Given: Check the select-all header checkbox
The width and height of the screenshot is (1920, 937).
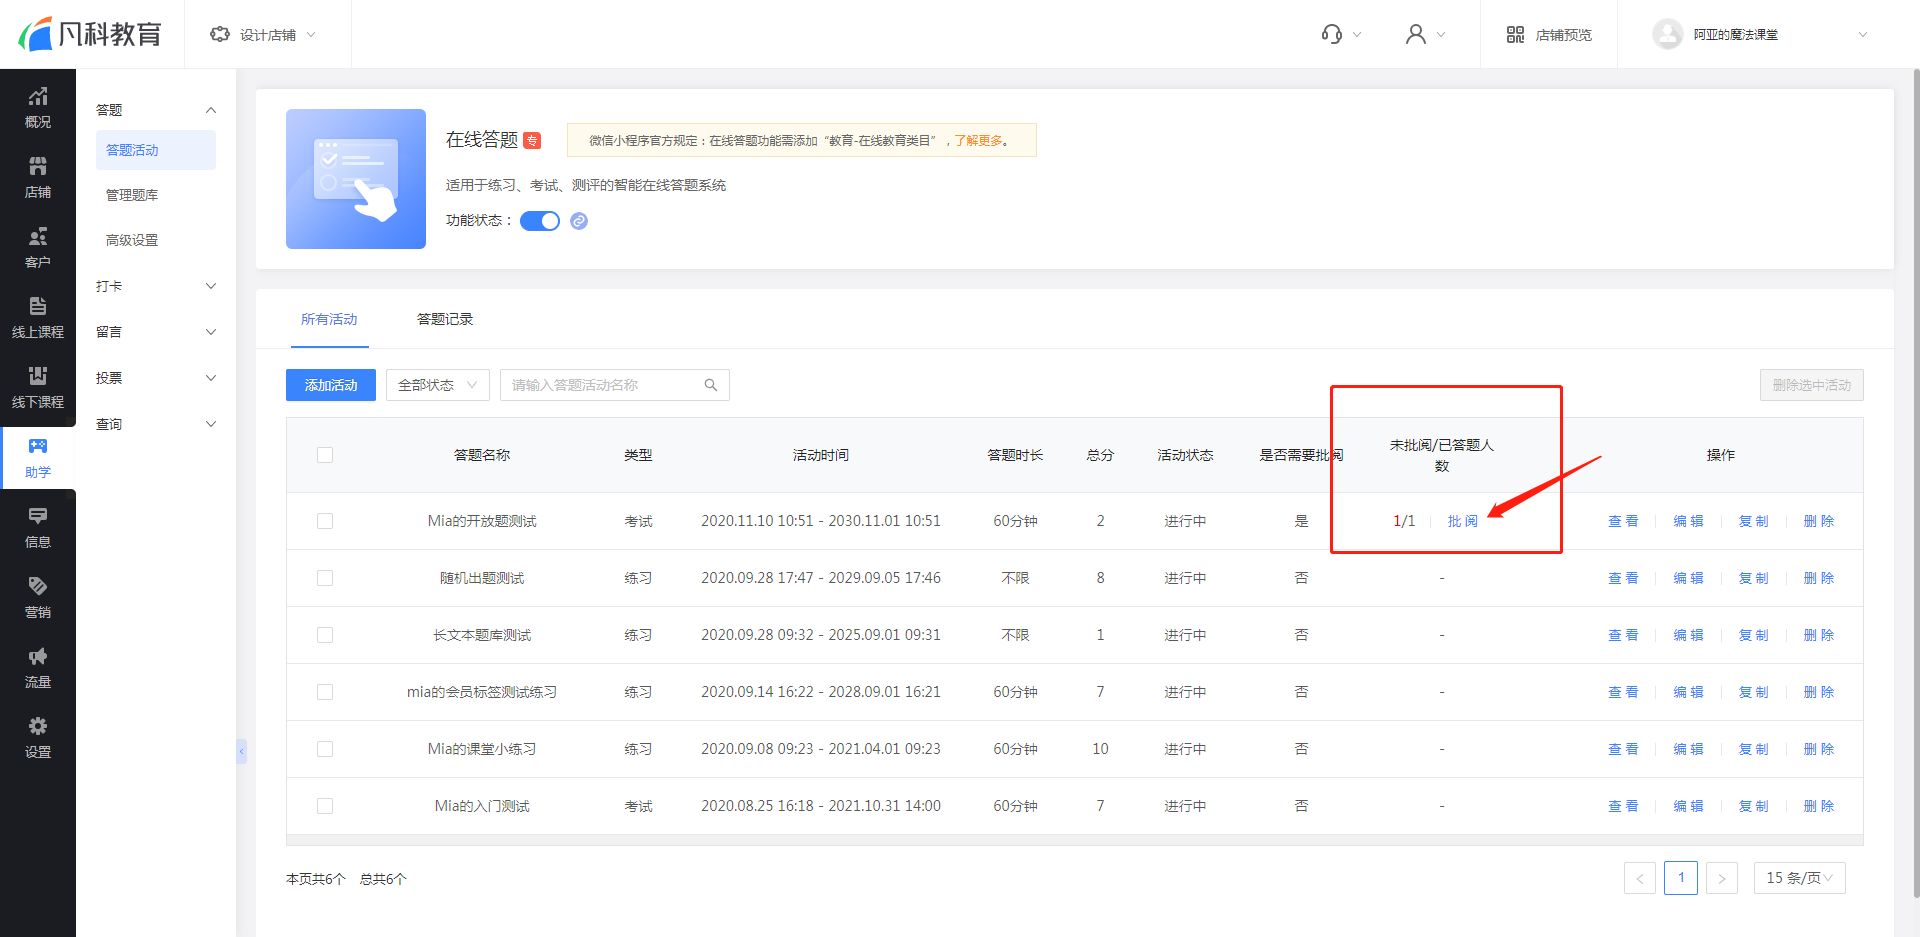Looking at the screenshot, I should (325, 455).
